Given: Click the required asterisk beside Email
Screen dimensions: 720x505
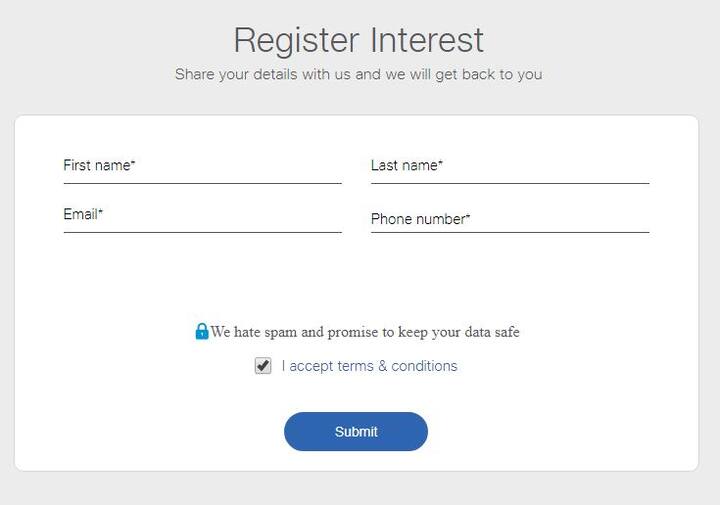Looking at the screenshot, I should coord(101,211).
